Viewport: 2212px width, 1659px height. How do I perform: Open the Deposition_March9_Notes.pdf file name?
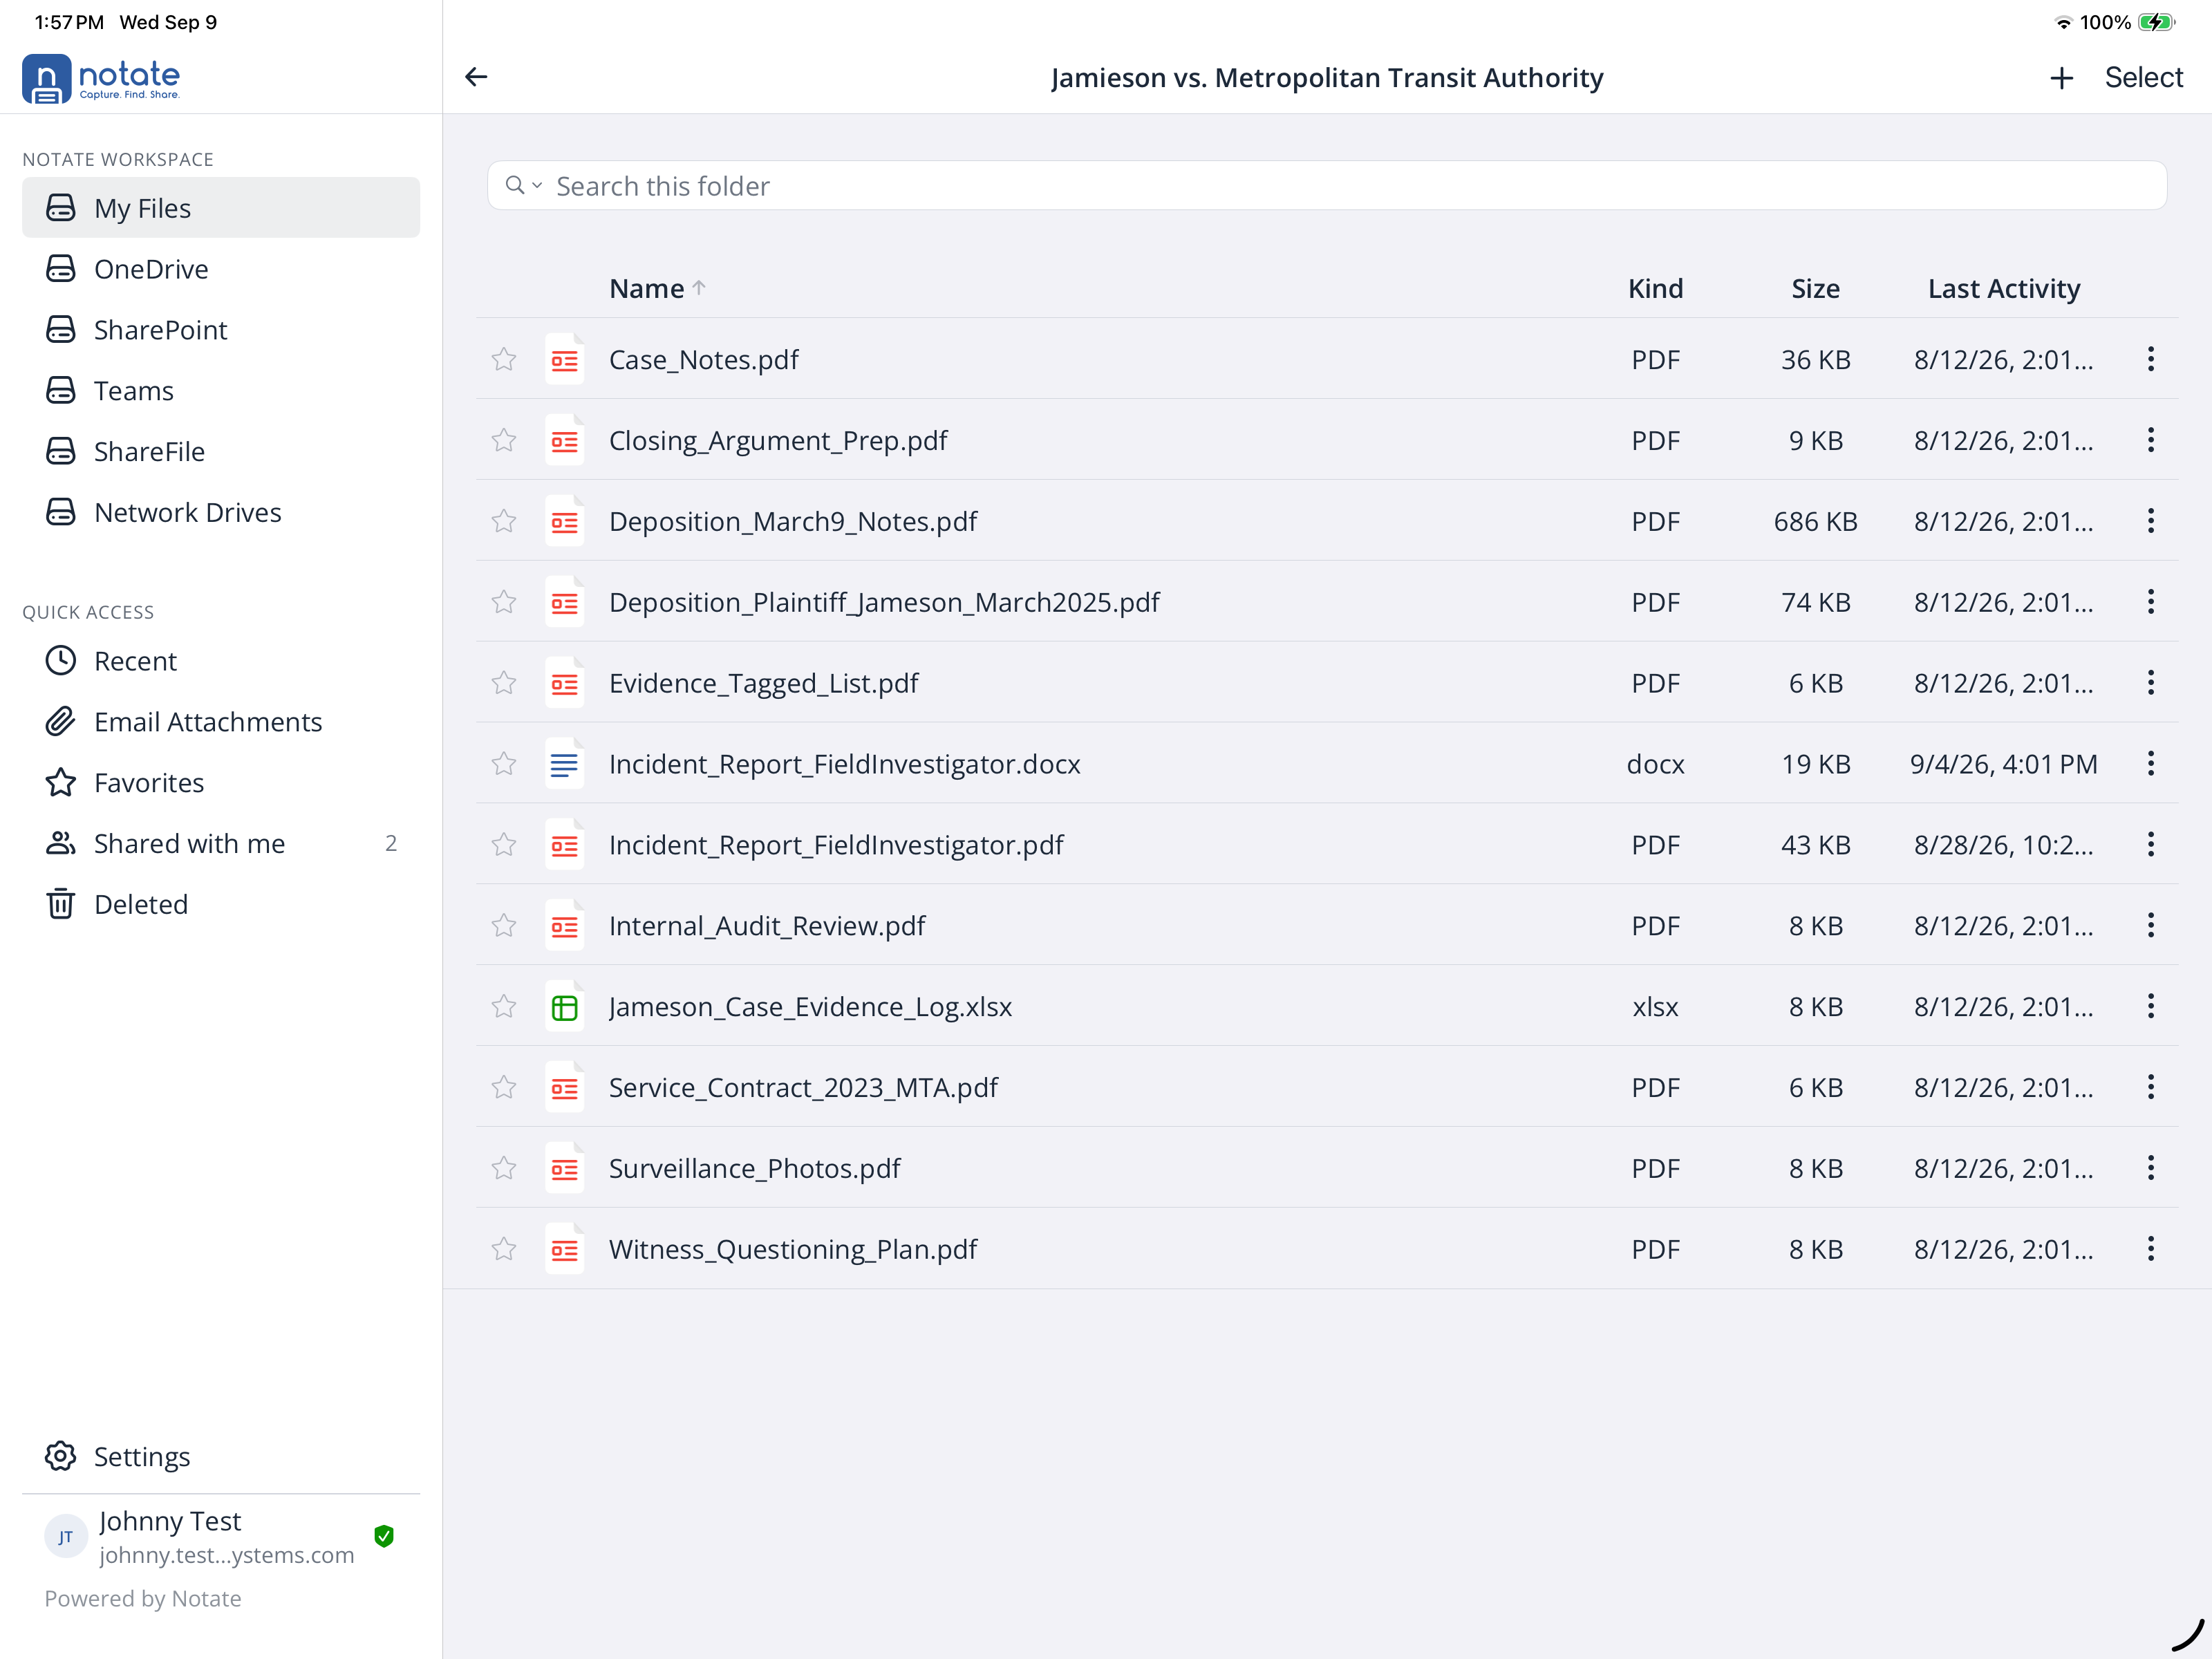click(793, 521)
